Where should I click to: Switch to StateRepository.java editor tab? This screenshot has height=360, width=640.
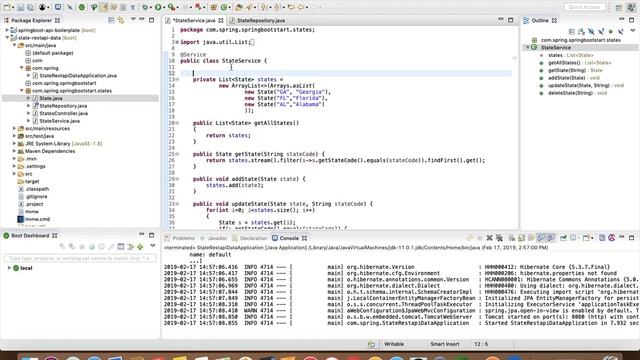coord(261,20)
